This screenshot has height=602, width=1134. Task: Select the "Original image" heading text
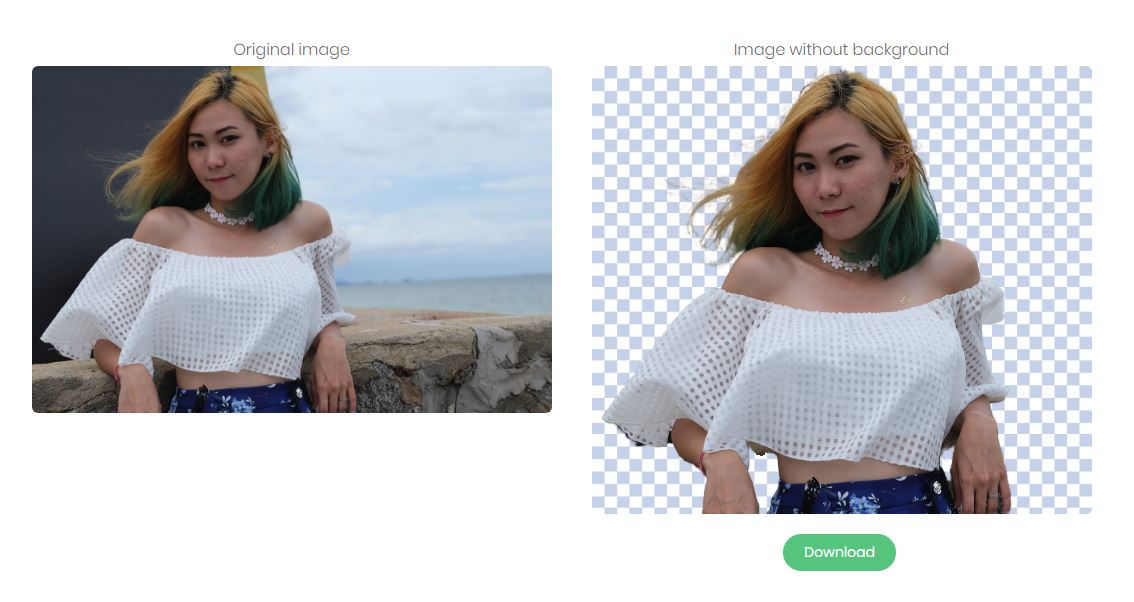(291, 49)
